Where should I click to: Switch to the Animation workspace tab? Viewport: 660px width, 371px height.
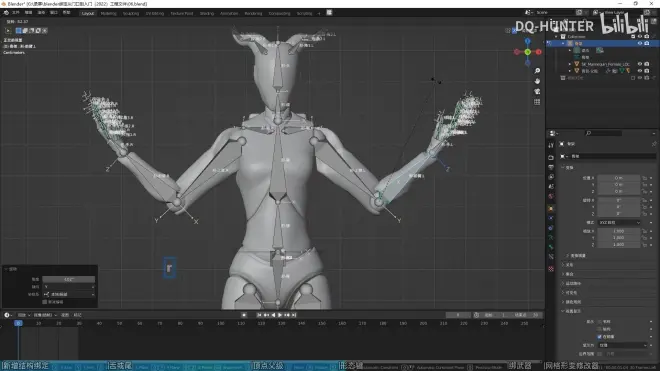pyautogui.click(x=229, y=13)
